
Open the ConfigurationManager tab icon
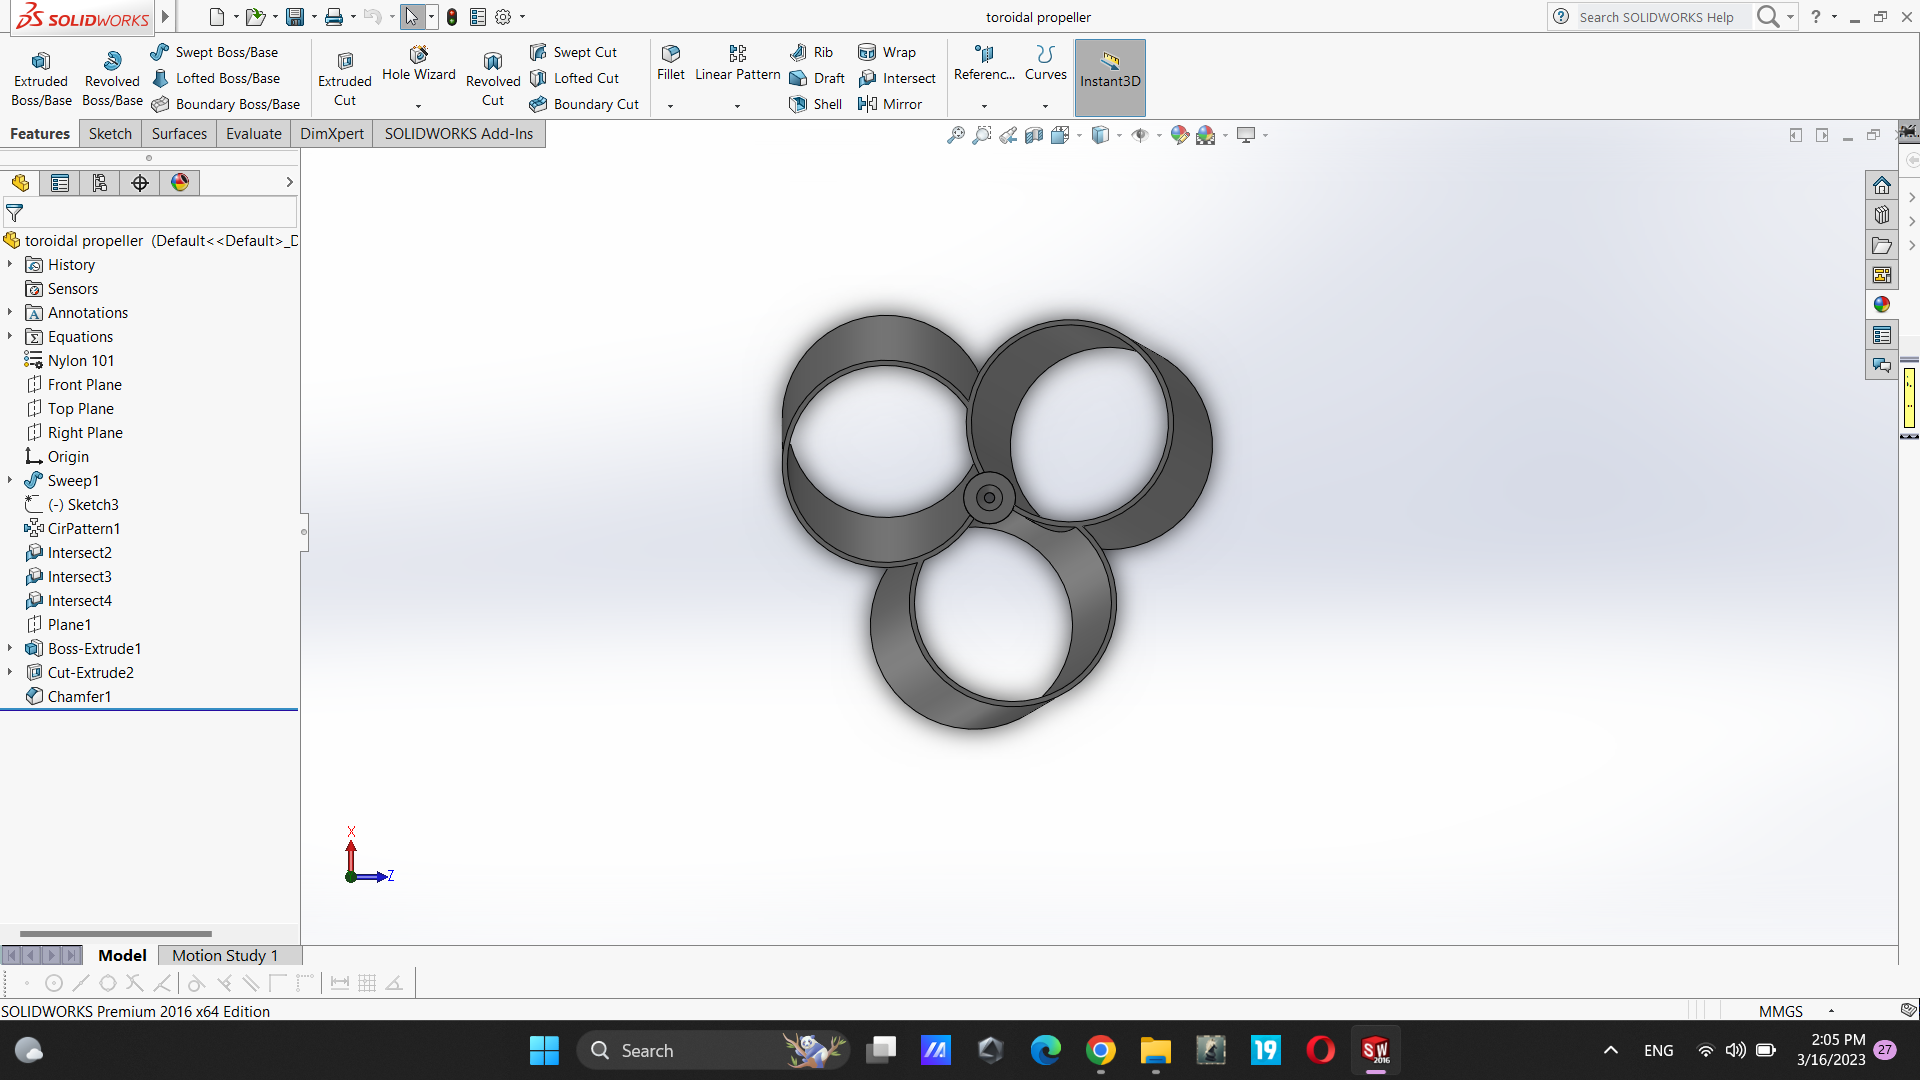tap(100, 182)
